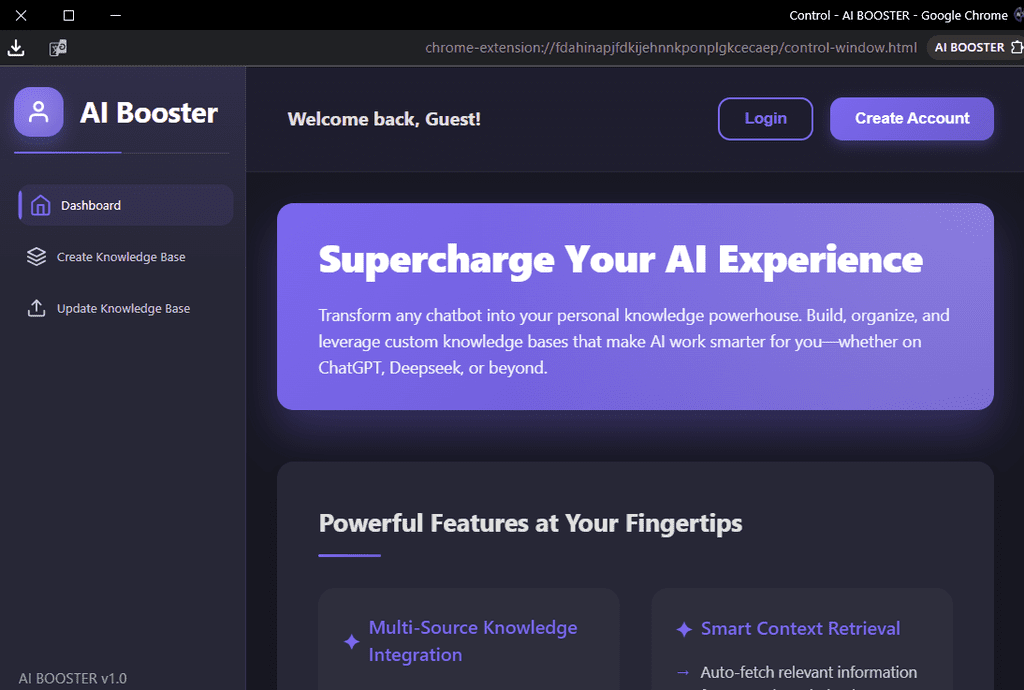Open the Dashboard sidebar item
This screenshot has width=1024, height=690.
(125, 205)
